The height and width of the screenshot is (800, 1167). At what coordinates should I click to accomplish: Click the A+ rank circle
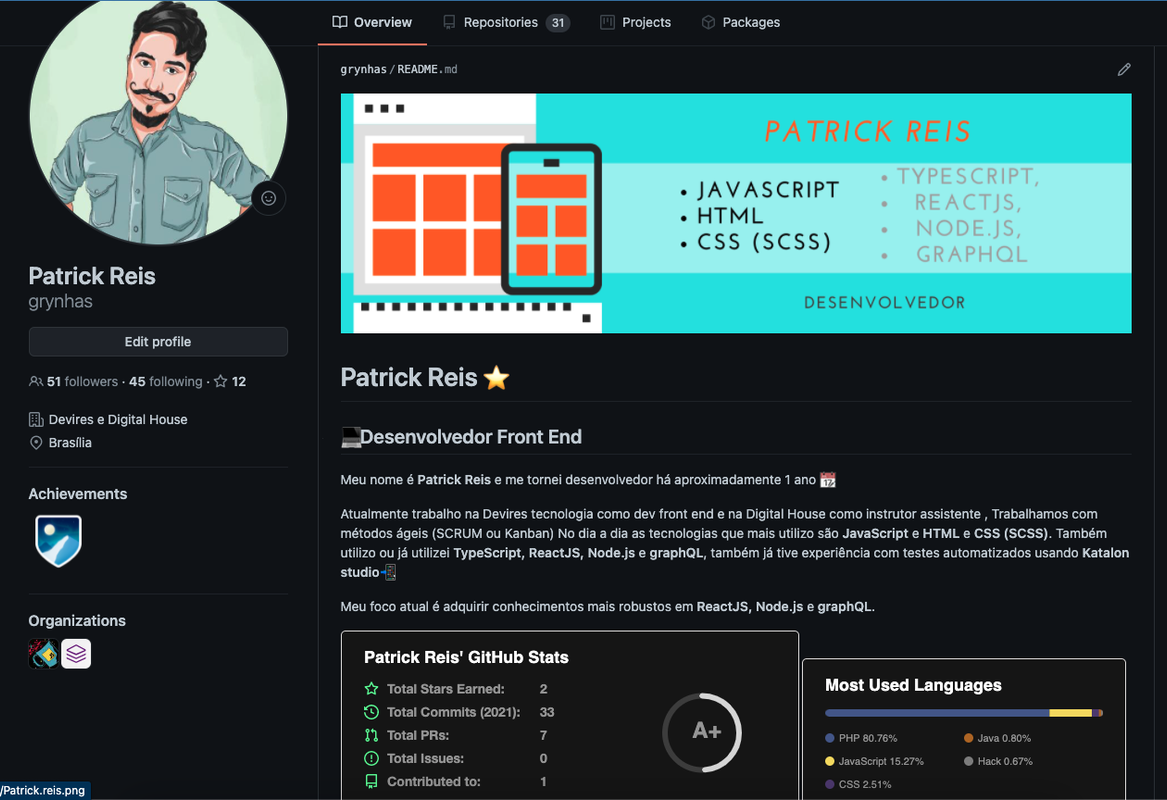click(703, 732)
